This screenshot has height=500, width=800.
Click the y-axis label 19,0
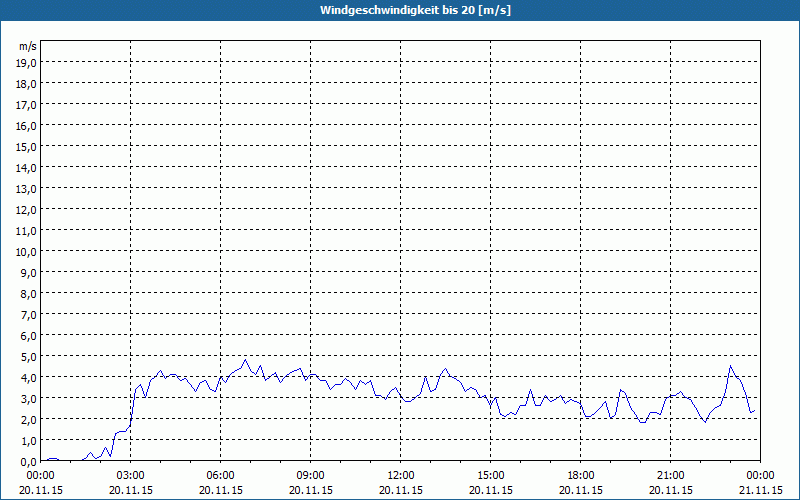[x=28, y=63]
